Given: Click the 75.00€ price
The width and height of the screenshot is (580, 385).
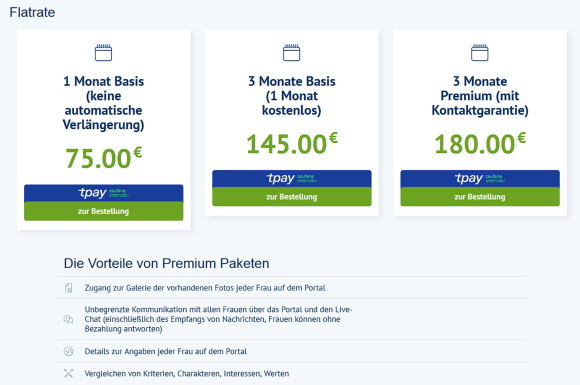Looking at the screenshot, I should [x=104, y=158].
